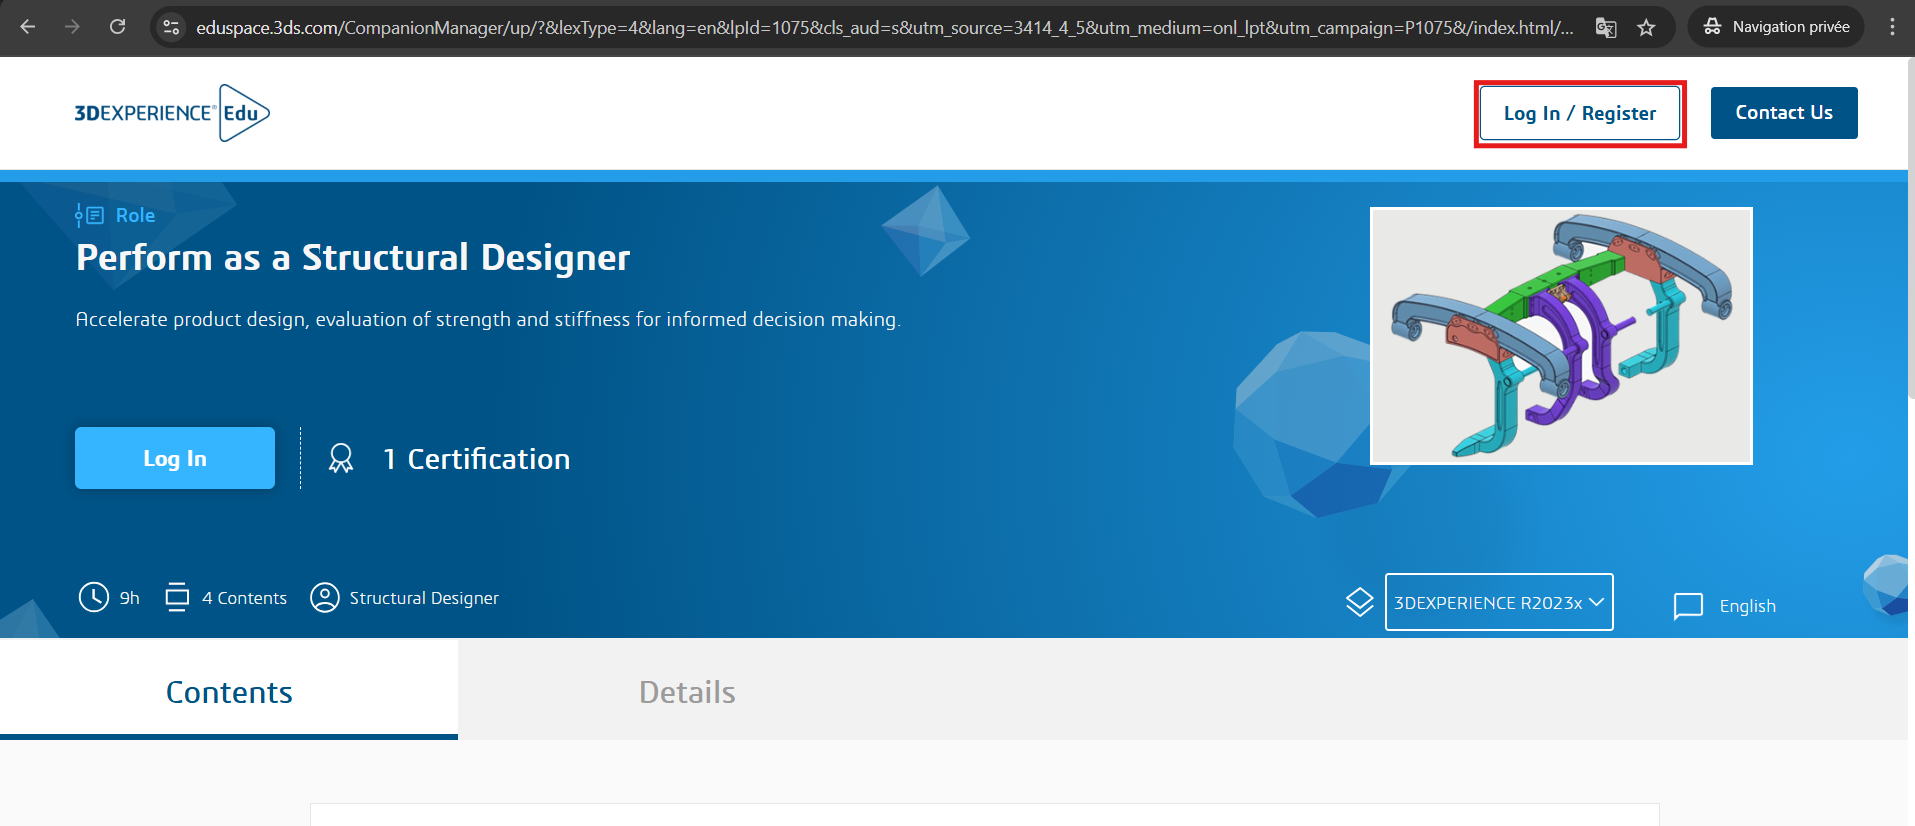
Task: Click the translate page icon
Action: coord(1606,27)
